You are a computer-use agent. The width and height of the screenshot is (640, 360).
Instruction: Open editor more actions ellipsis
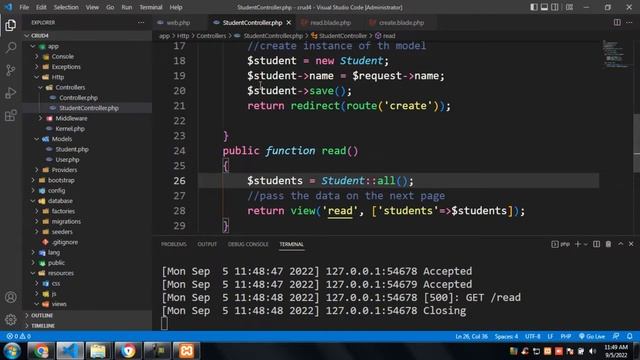(629, 22)
